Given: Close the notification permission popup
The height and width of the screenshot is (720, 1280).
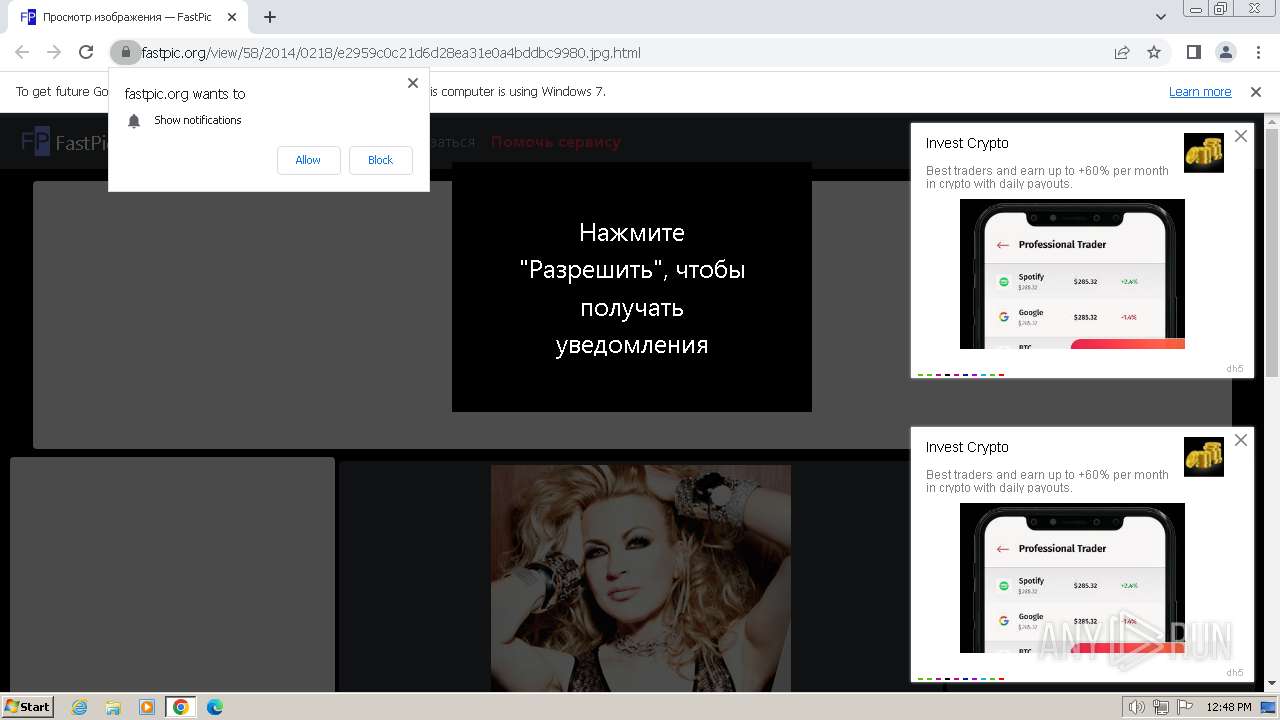Looking at the screenshot, I should tap(413, 83).
